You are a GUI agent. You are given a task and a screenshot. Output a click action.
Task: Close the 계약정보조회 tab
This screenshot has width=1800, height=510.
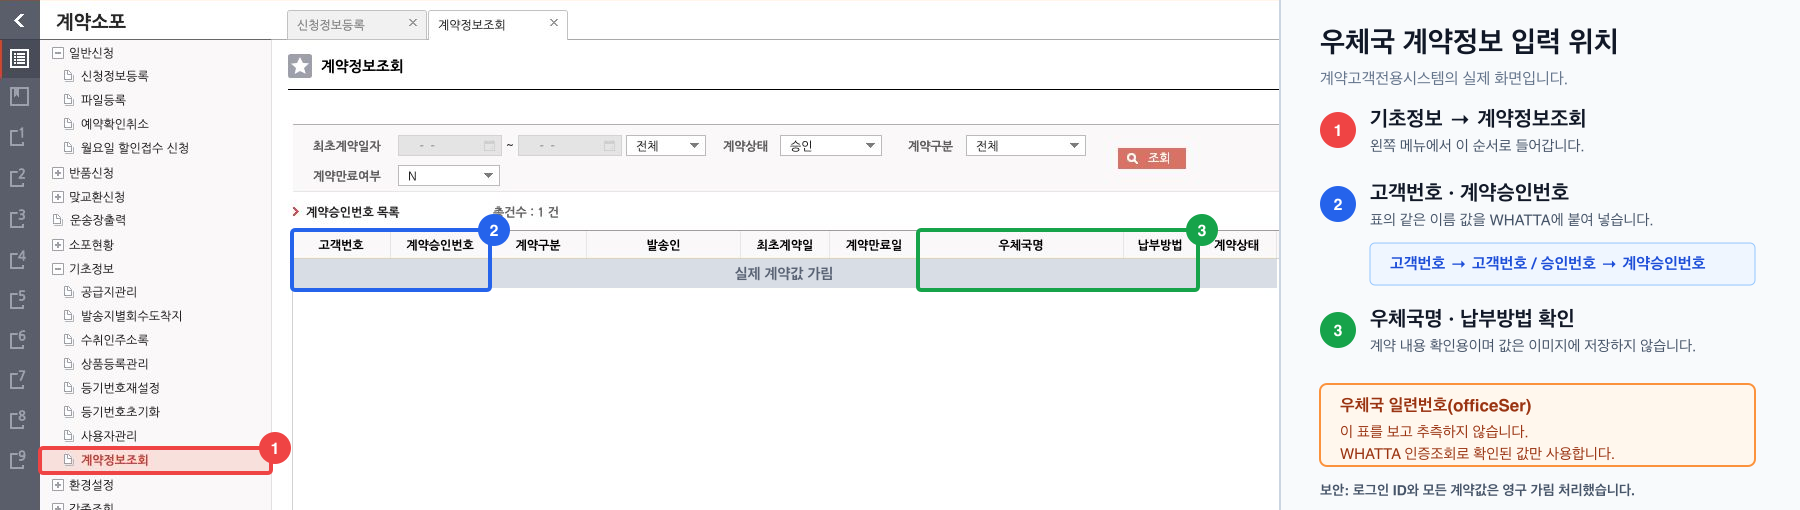pyautogui.click(x=554, y=22)
